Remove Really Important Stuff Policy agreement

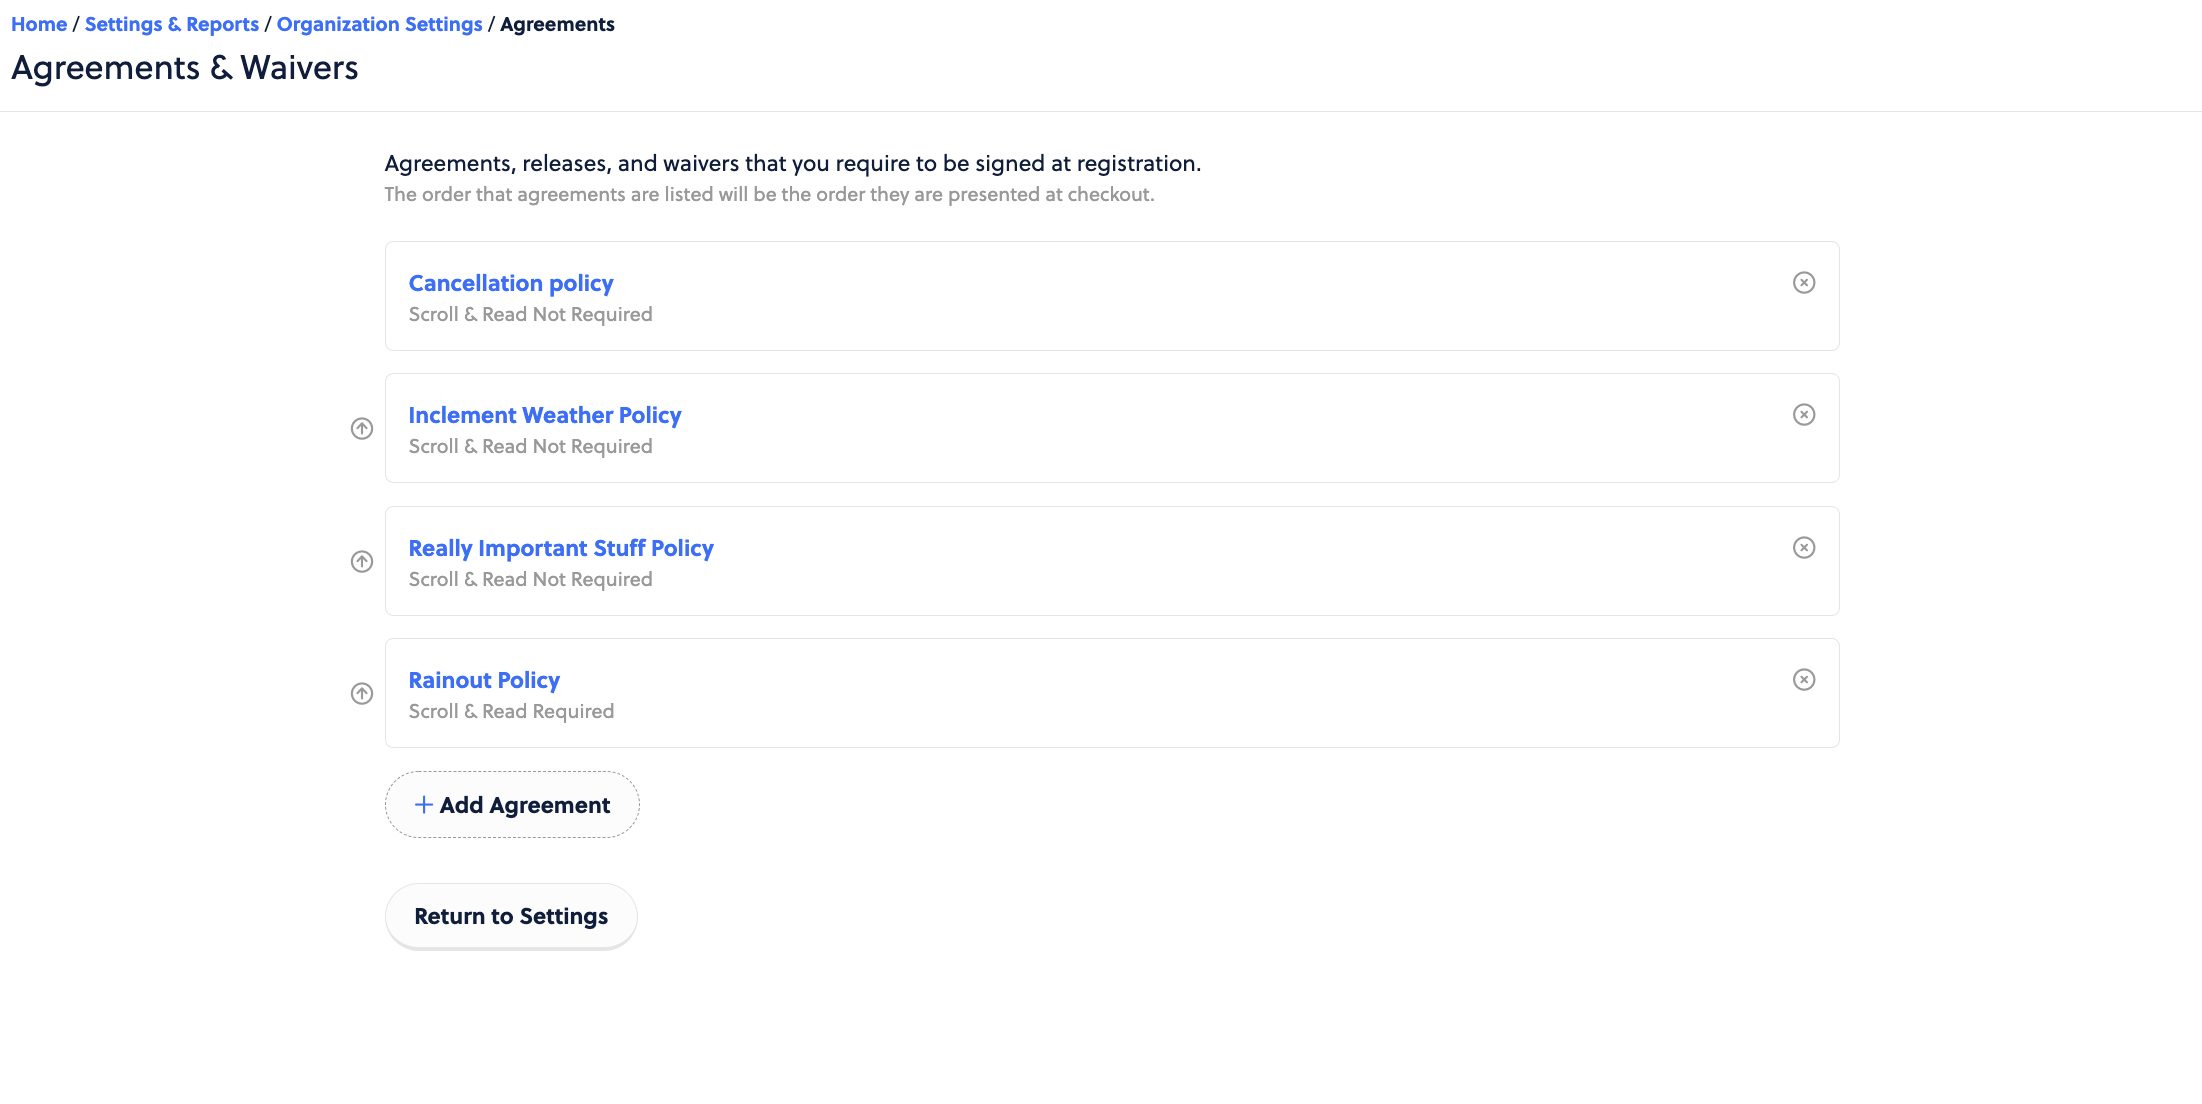[x=1803, y=548]
